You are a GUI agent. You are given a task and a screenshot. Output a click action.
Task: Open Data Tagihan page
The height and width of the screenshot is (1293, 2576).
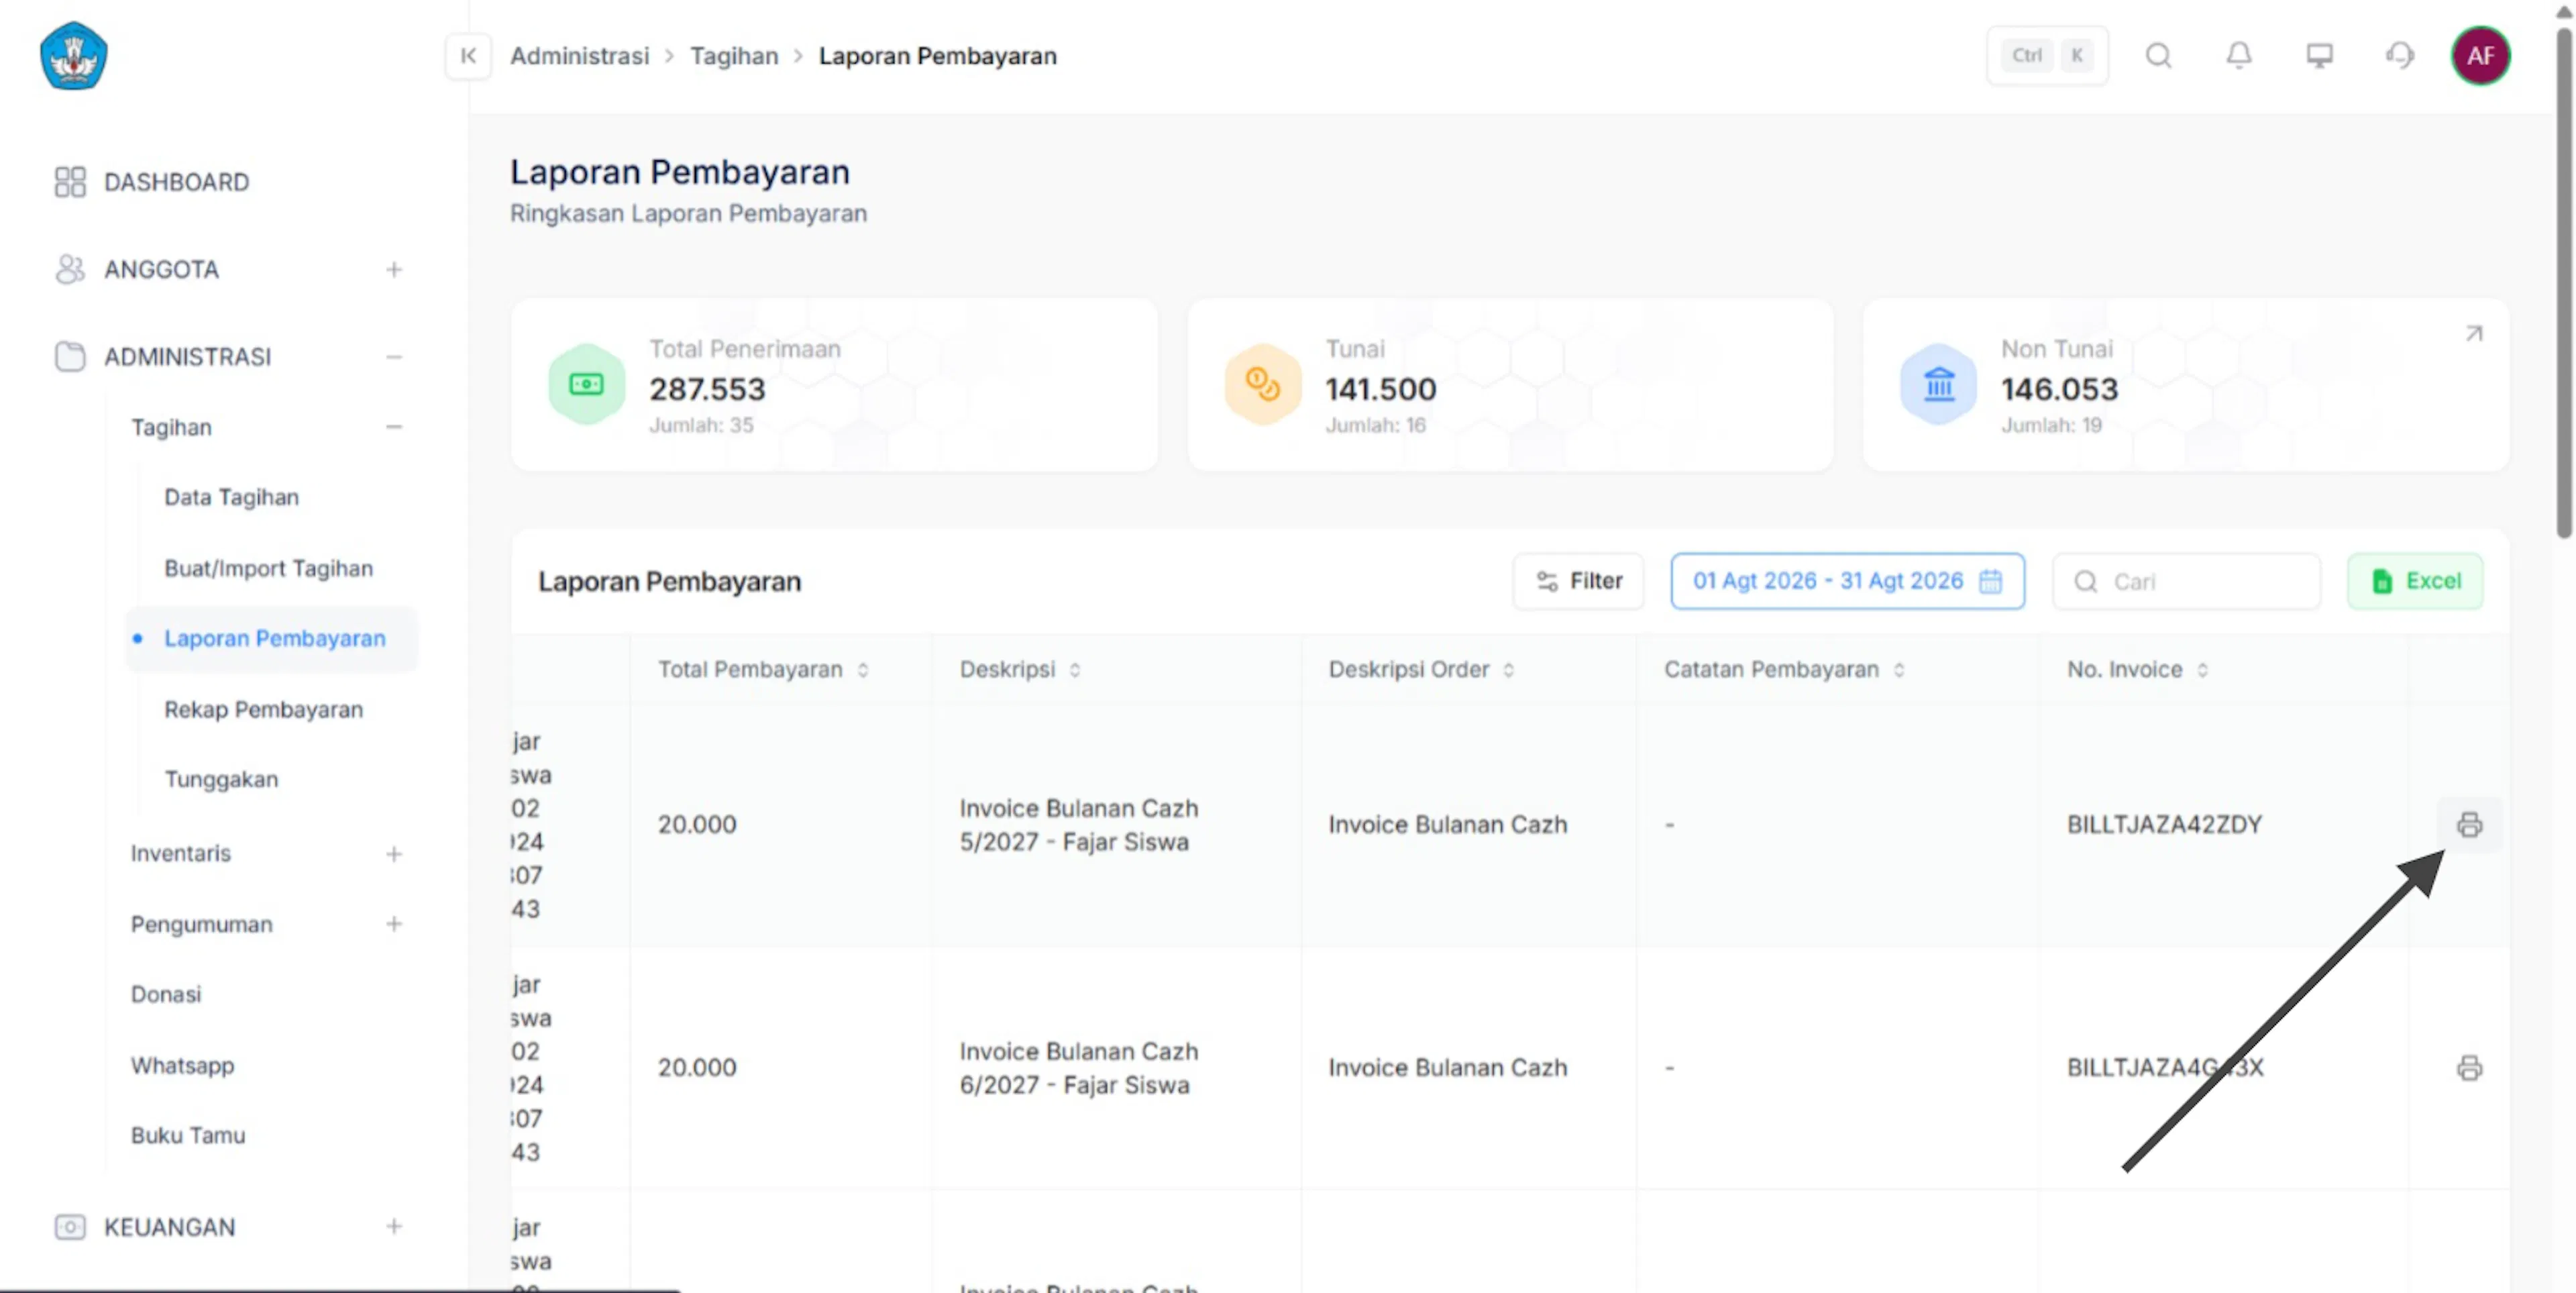[x=232, y=497]
